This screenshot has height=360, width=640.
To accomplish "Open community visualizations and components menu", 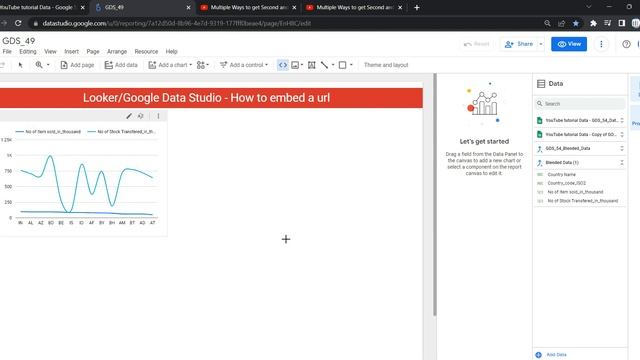I will click(202, 65).
